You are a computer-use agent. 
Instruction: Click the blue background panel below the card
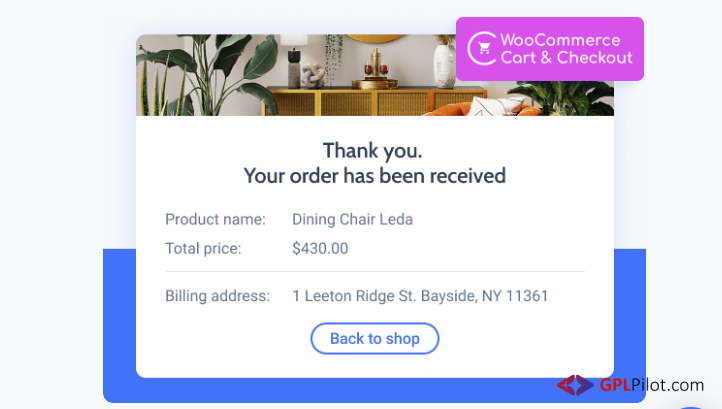pos(374,391)
